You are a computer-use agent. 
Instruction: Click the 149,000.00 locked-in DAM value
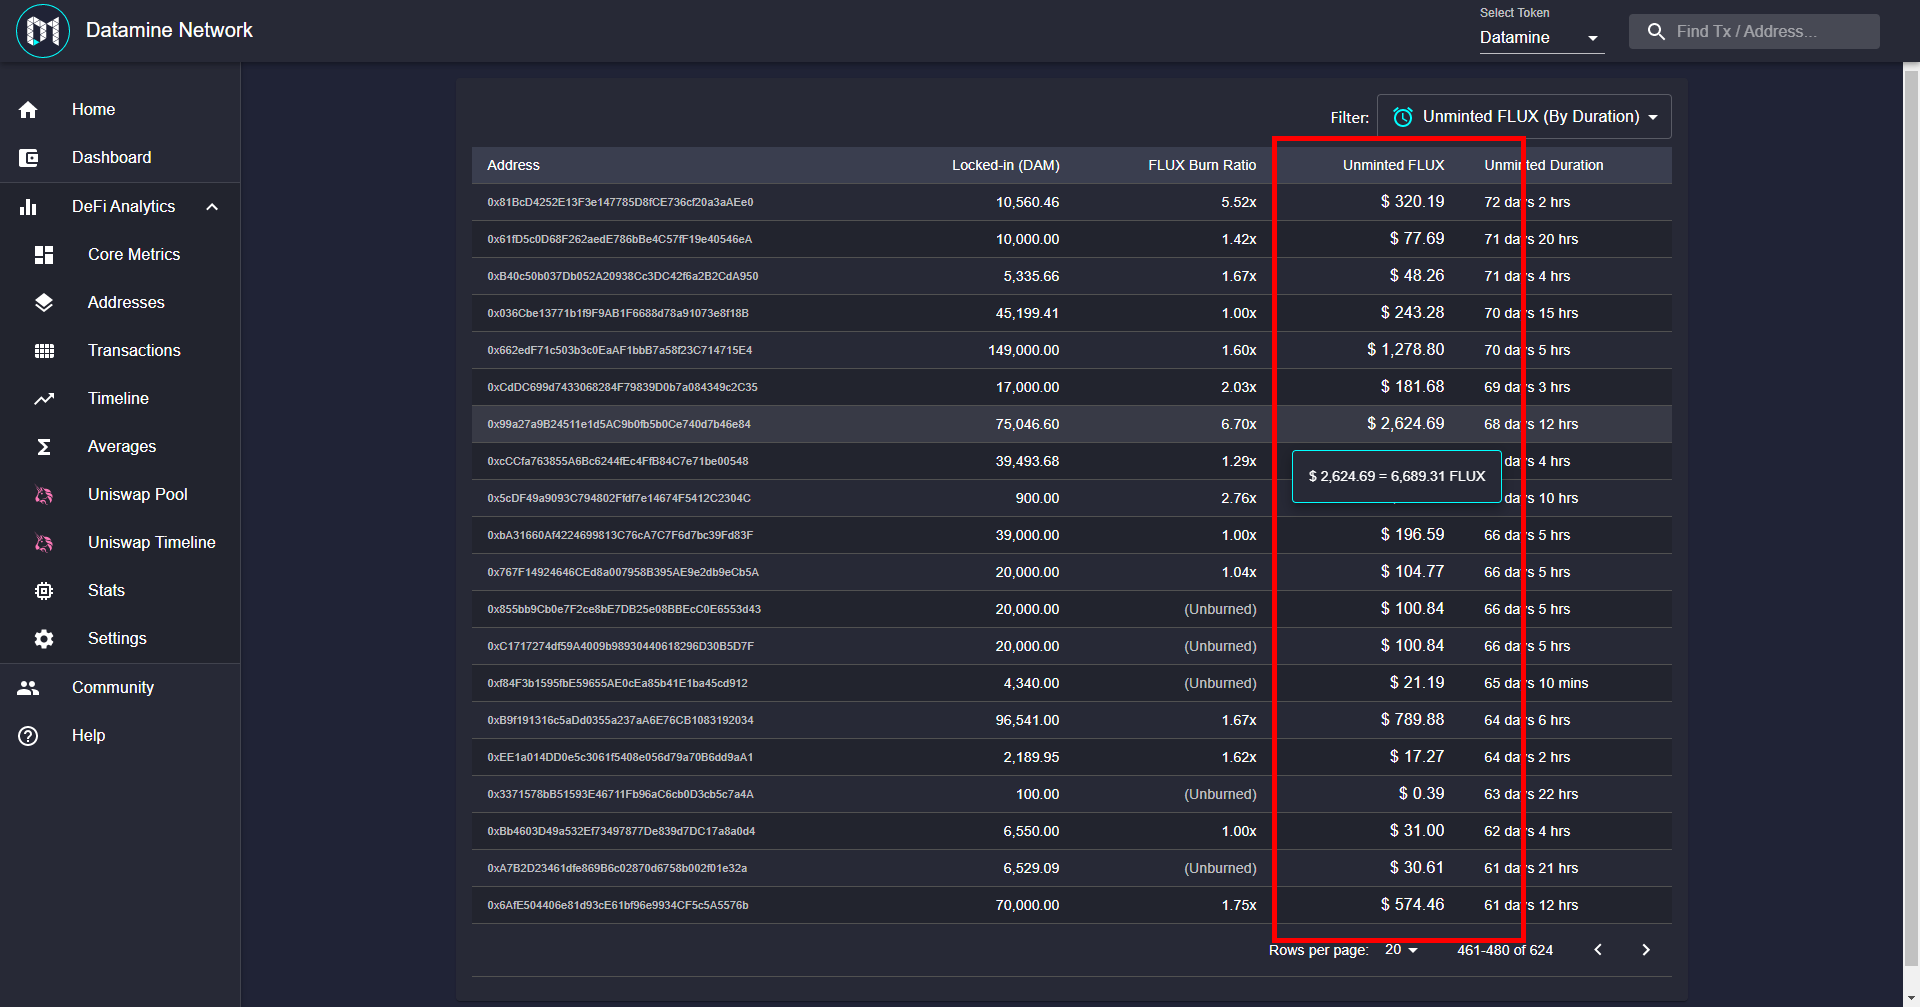click(x=1023, y=351)
